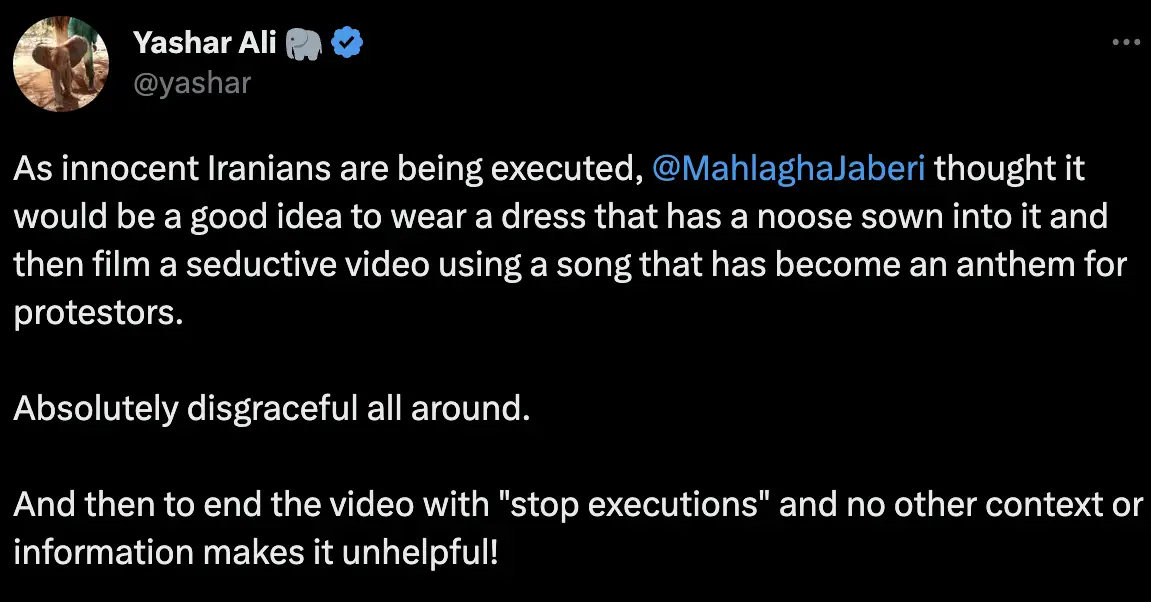The width and height of the screenshot is (1151, 602).
Task: Click the circular avatar showing an elephant photo
Action: 60,63
